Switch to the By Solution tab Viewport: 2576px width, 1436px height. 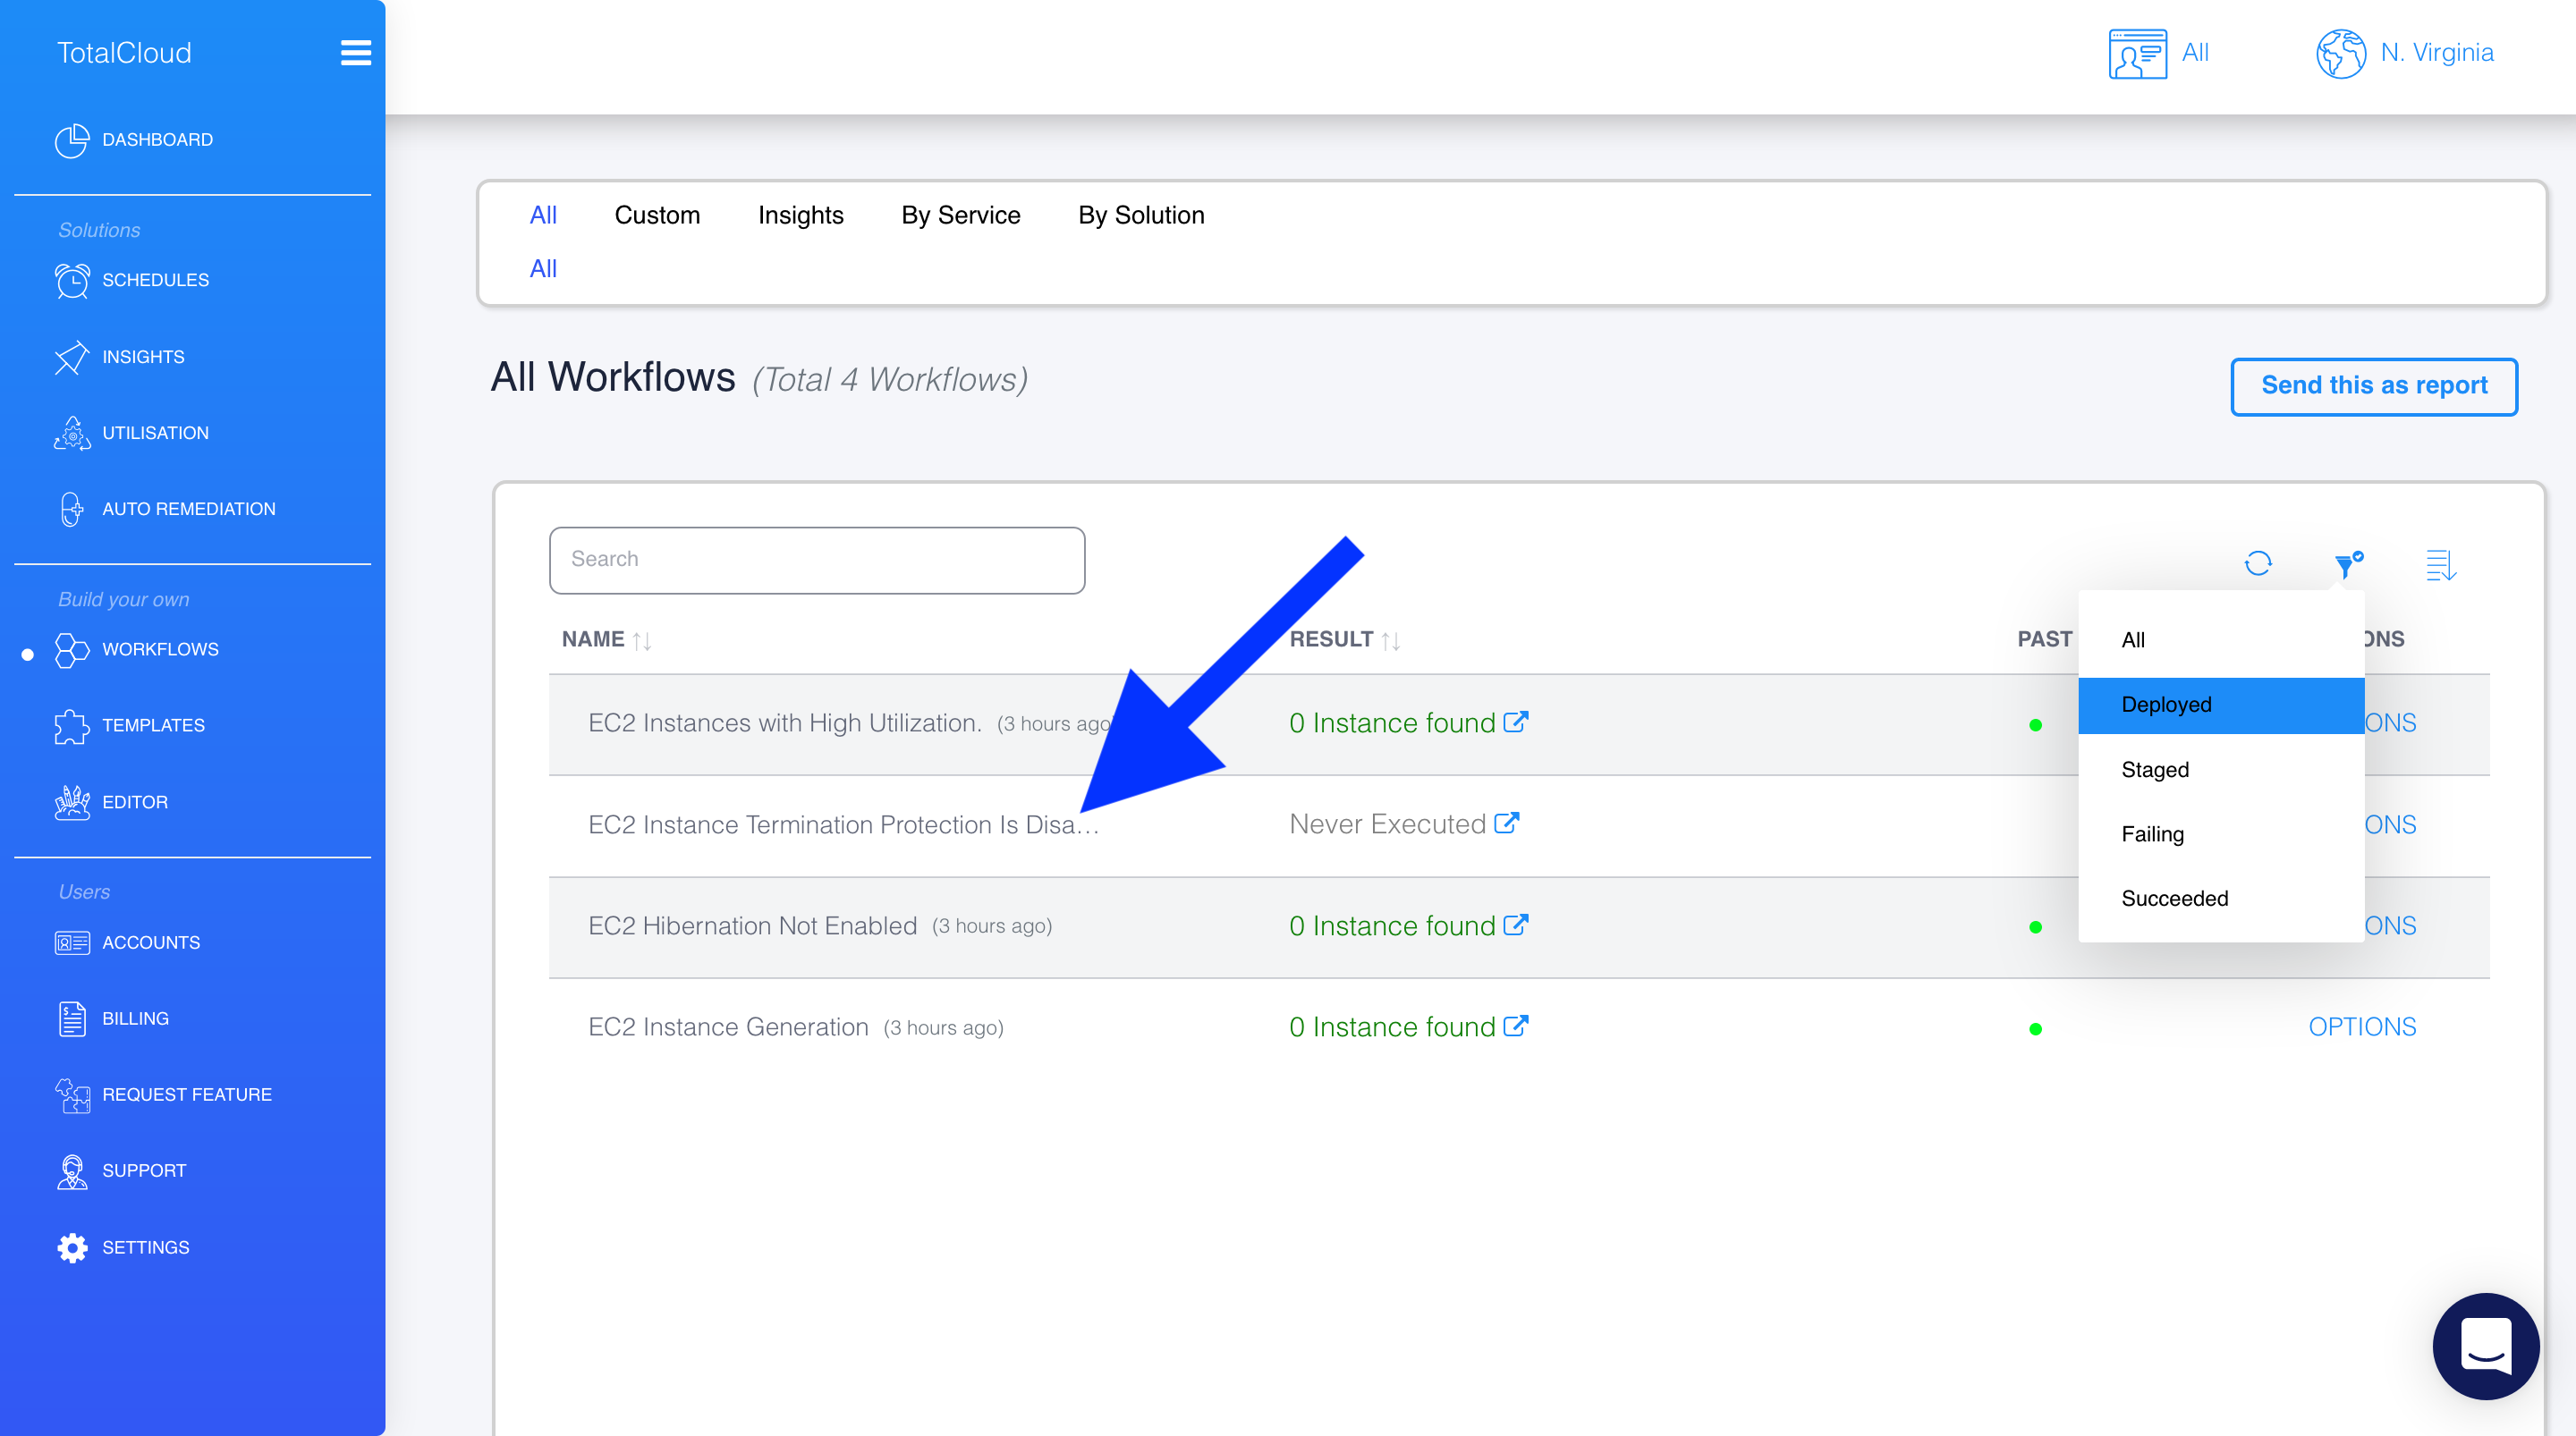point(1141,215)
